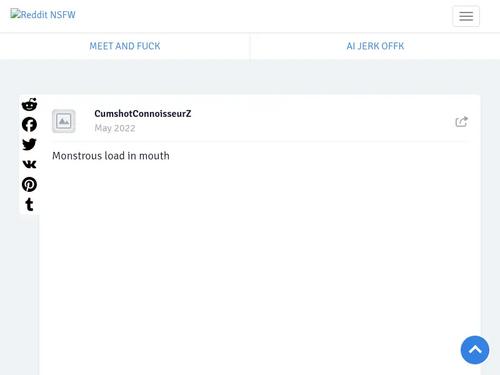Image resolution: width=500 pixels, height=375 pixels.
Task: Share post on Twitter
Action: click(29, 144)
